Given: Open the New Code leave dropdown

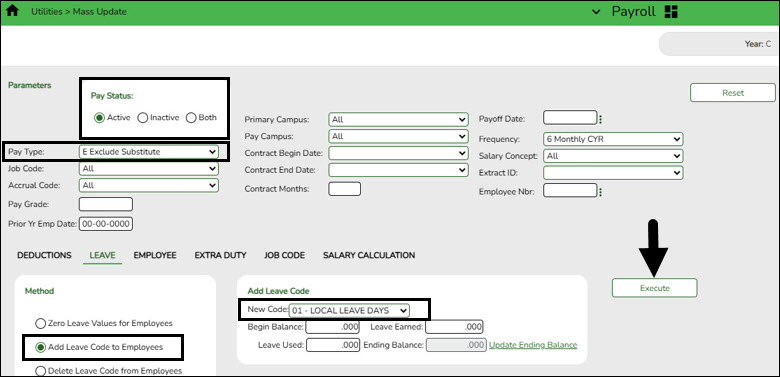Looking at the screenshot, I should [350, 311].
